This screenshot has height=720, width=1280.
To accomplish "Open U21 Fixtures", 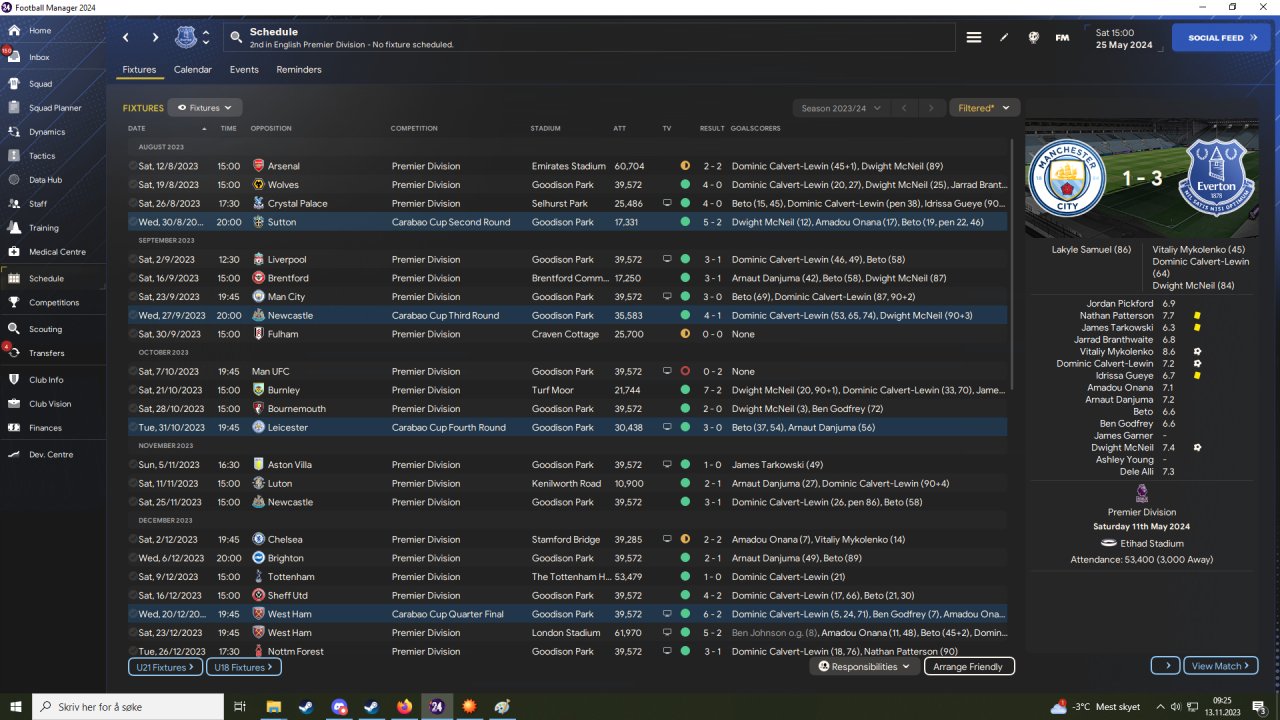I will (165, 667).
